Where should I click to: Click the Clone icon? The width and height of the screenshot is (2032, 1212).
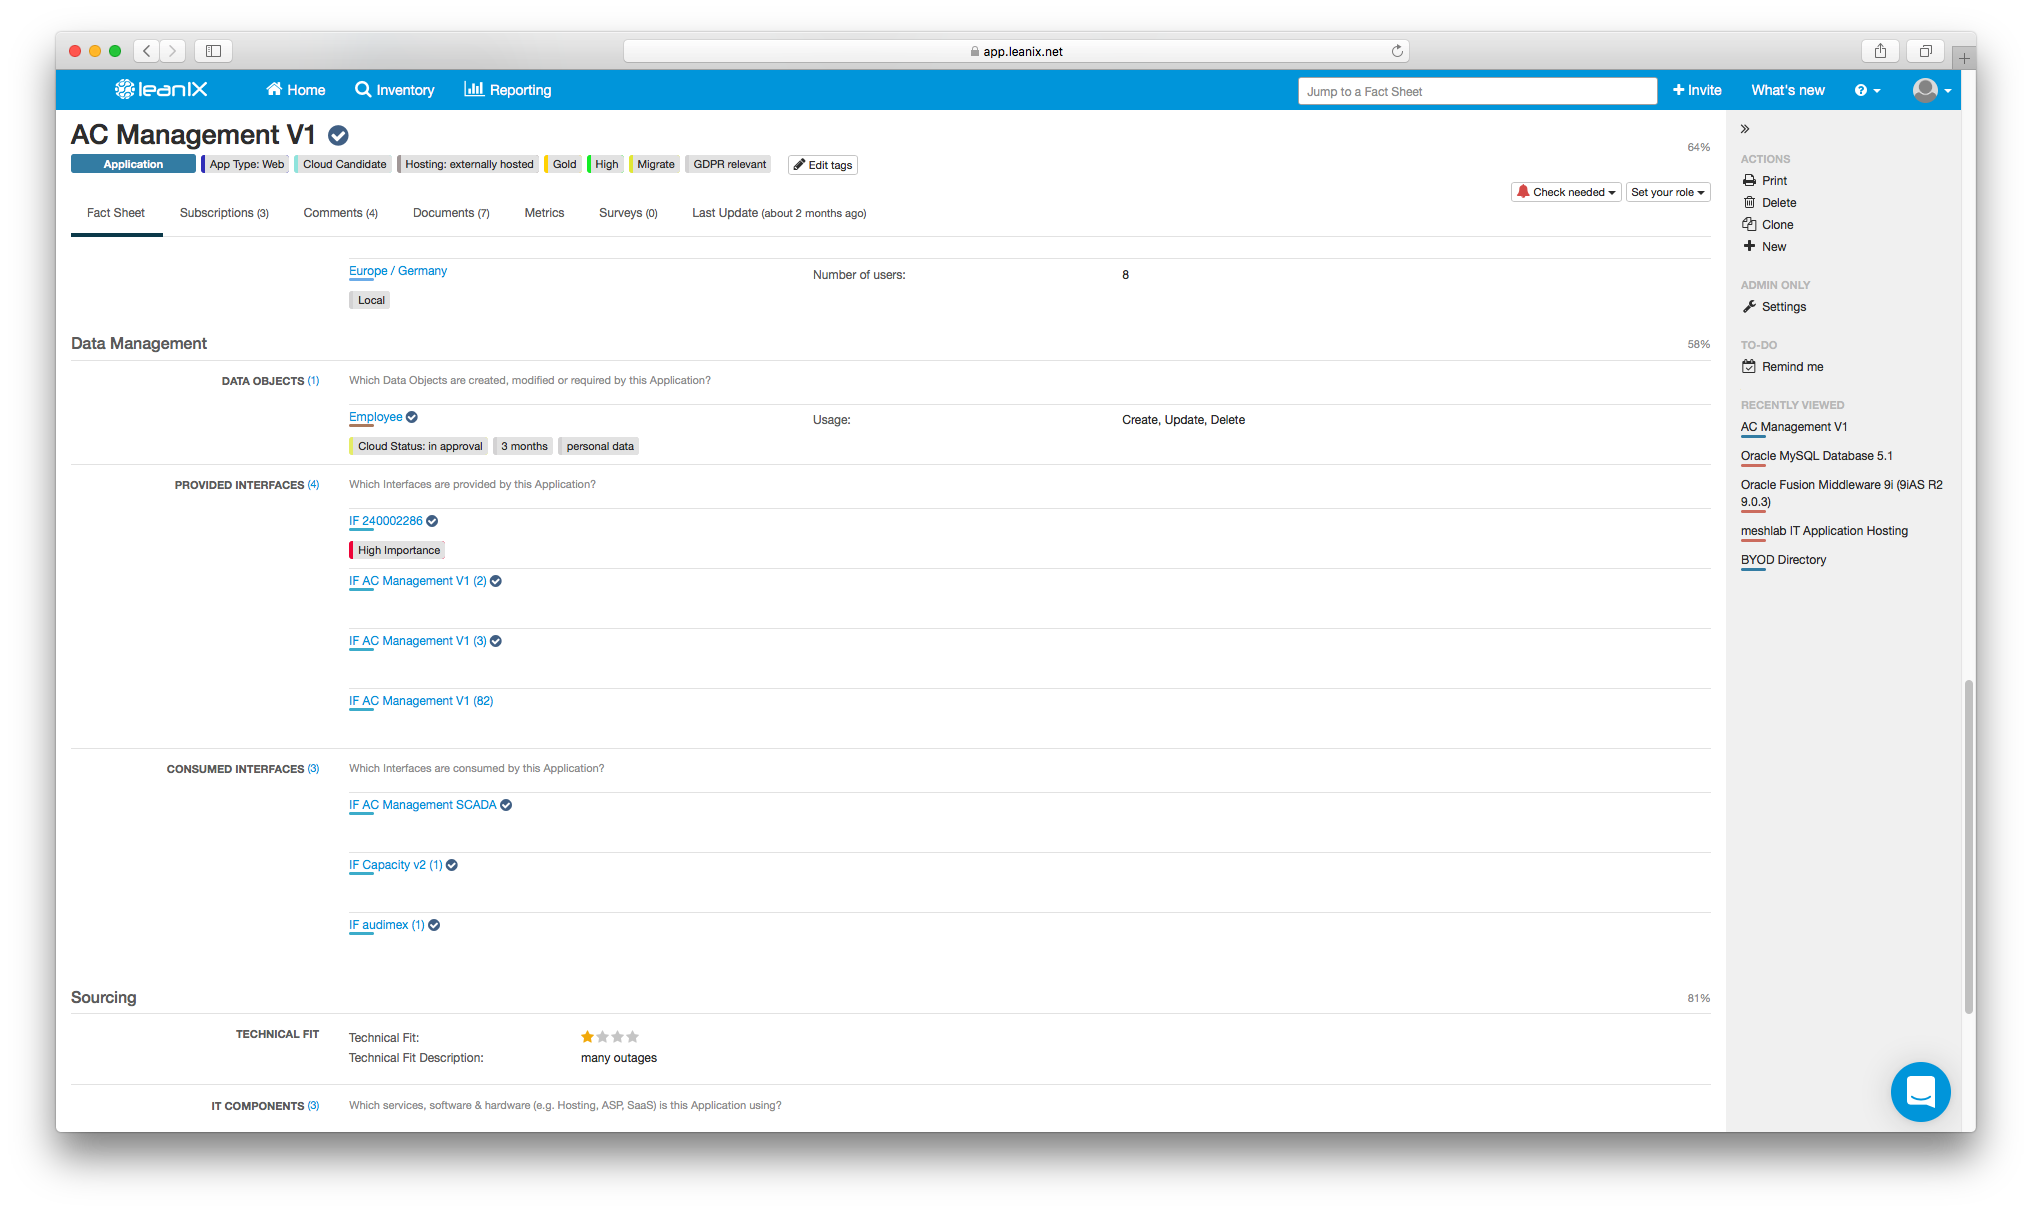tap(1749, 225)
